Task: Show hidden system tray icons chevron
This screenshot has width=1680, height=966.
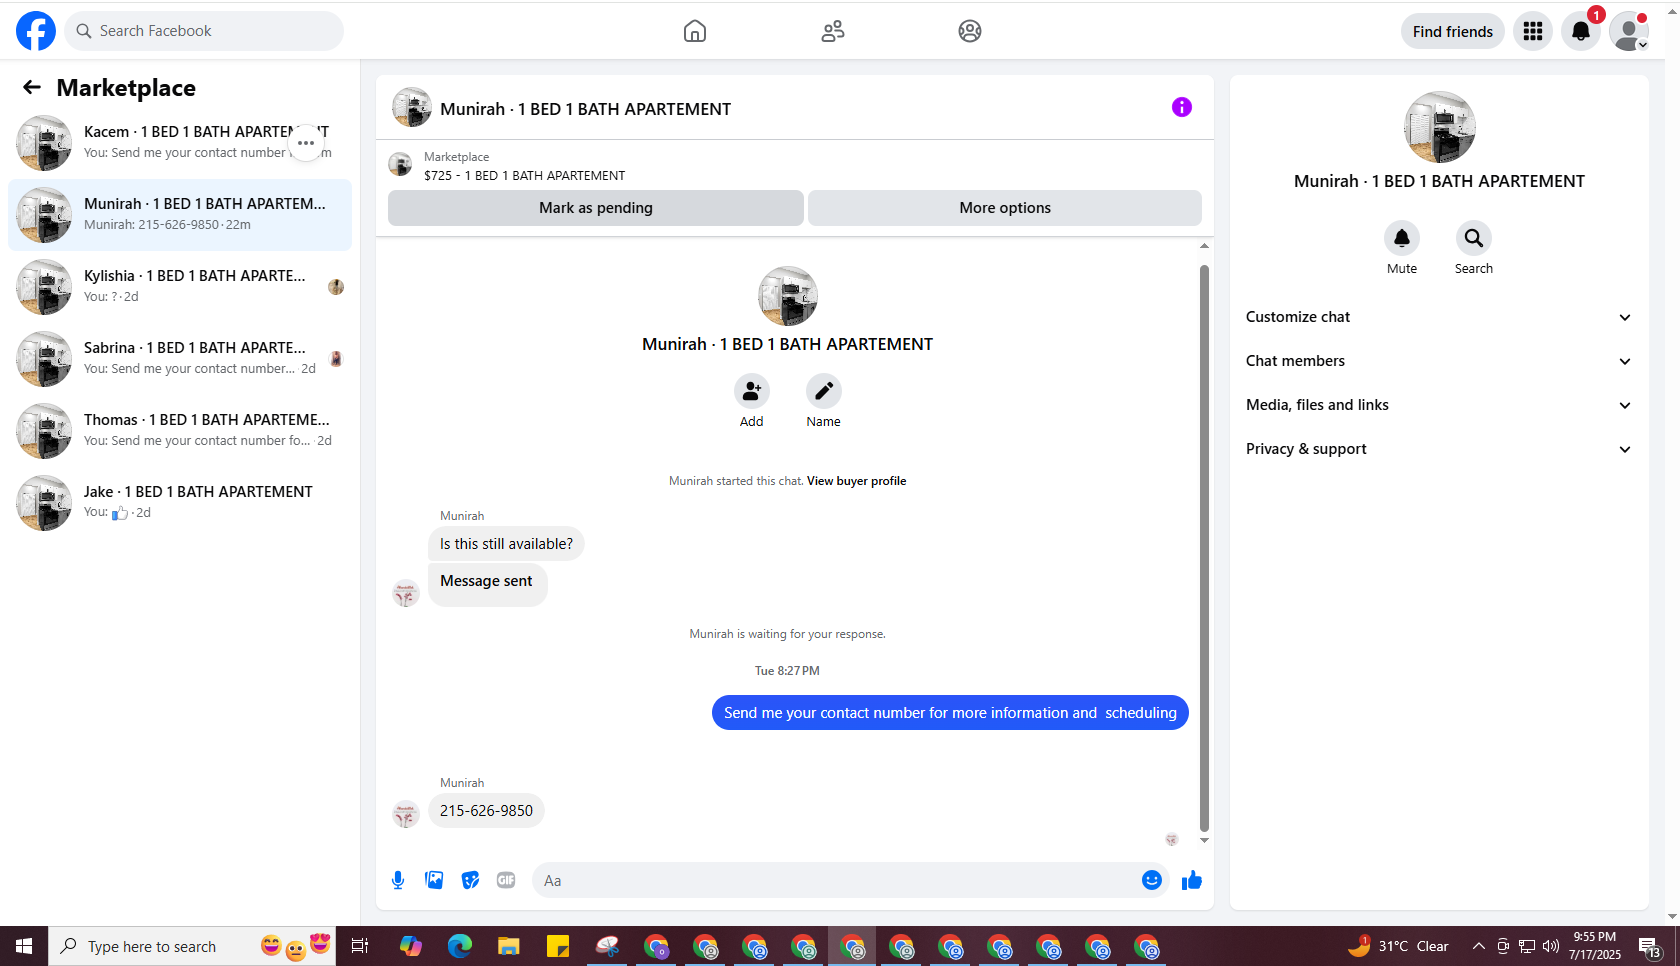Action: [x=1478, y=946]
